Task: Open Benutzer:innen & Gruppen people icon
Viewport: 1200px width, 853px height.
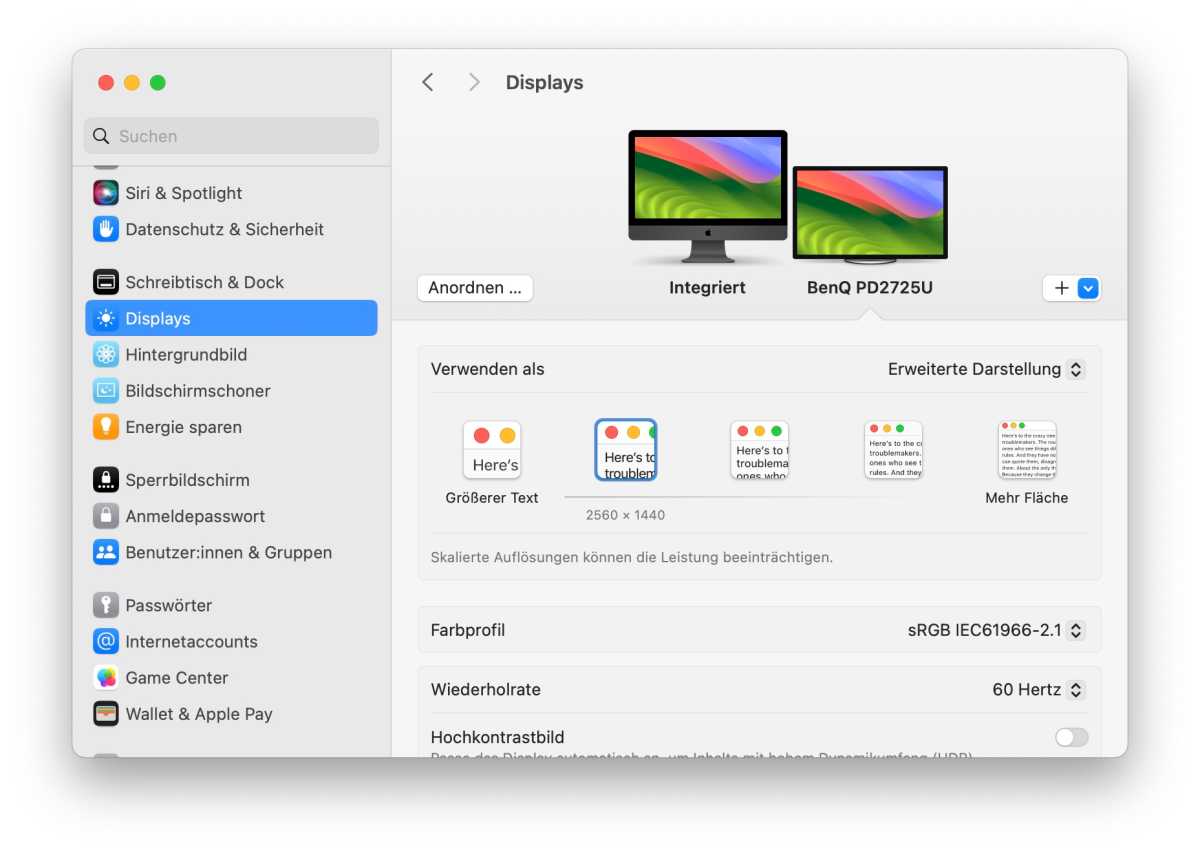Action: 106,552
